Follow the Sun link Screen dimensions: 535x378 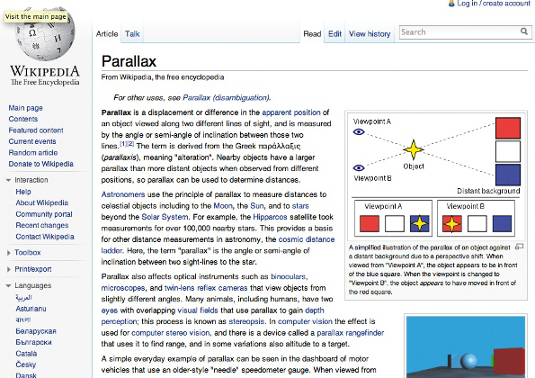(257, 206)
